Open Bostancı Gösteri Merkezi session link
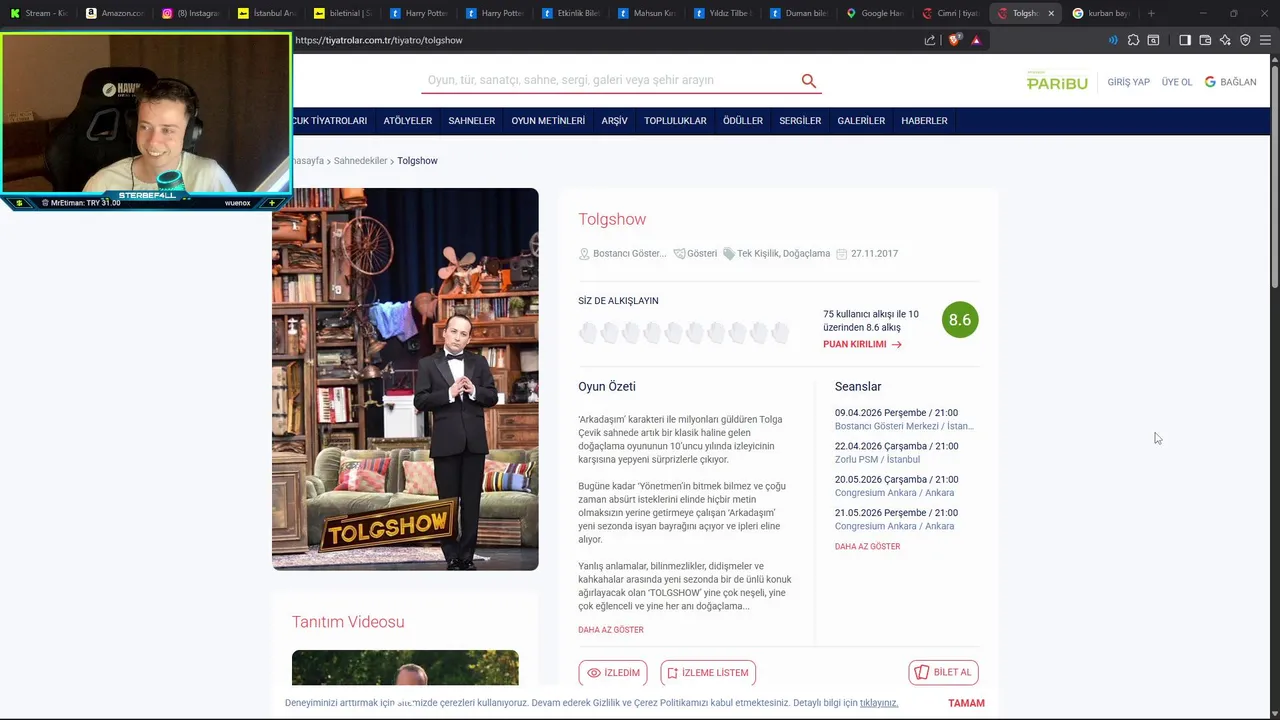The height and width of the screenshot is (720, 1280). [904, 426]
